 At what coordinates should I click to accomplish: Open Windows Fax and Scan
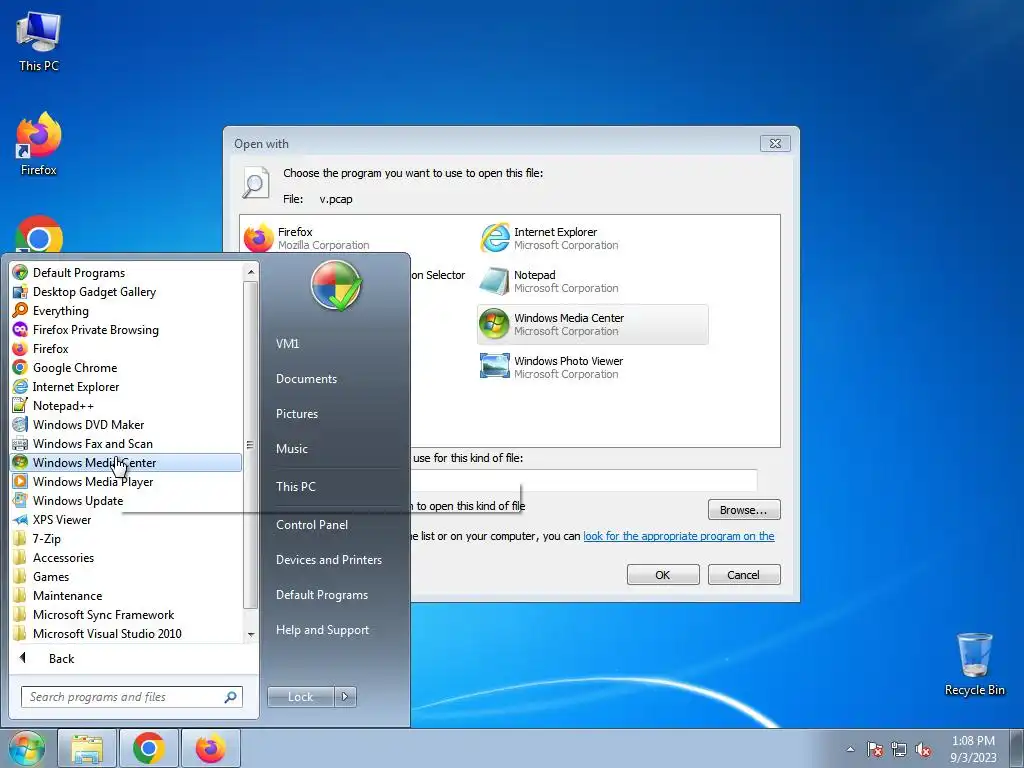click(92, 443)
